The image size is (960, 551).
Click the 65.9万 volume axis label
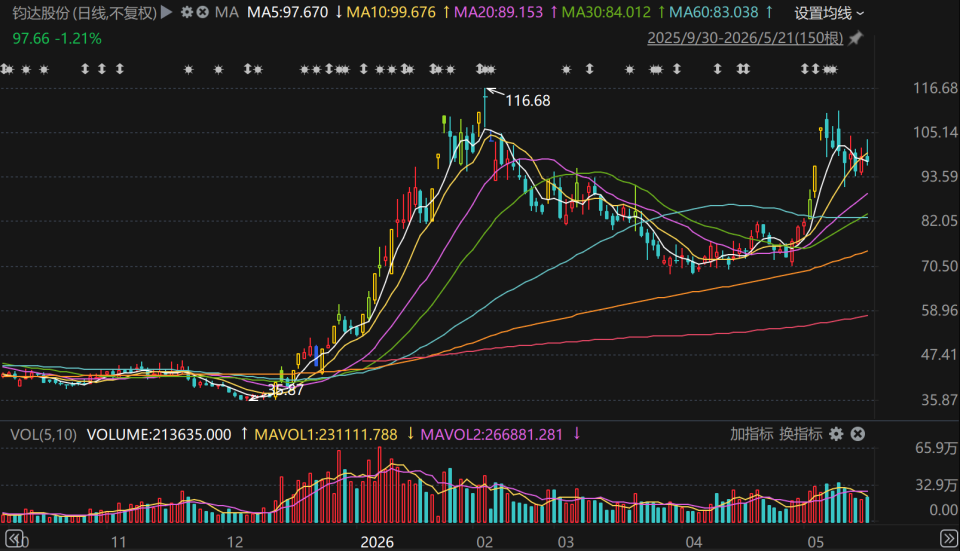936,448
